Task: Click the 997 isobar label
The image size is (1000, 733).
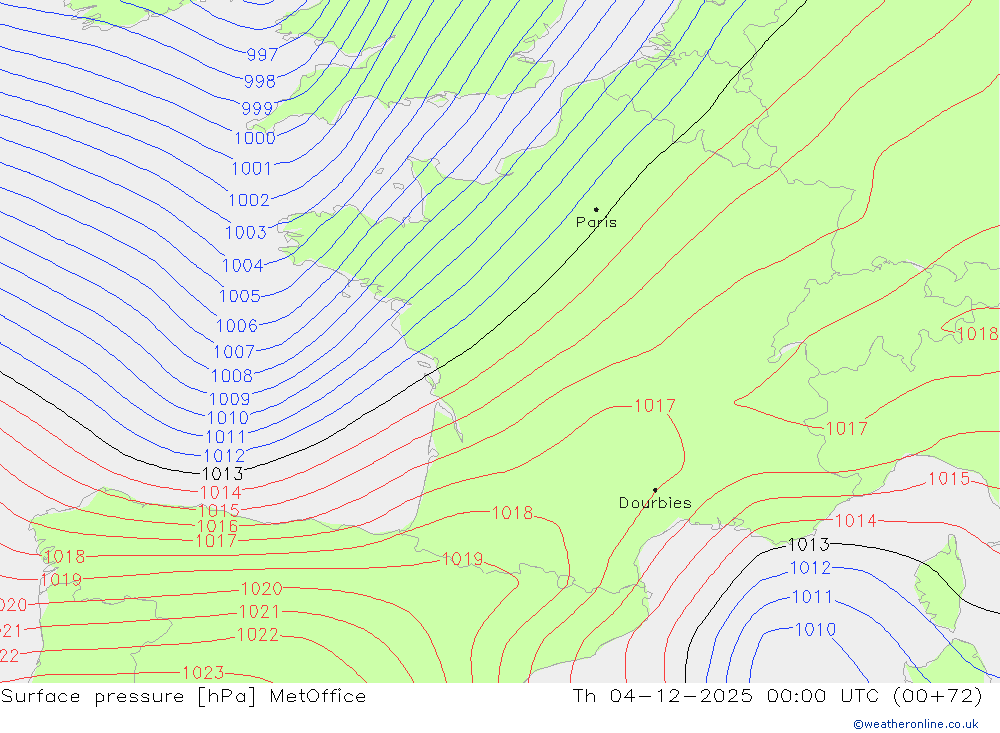Action: click(x=262, y=55)
